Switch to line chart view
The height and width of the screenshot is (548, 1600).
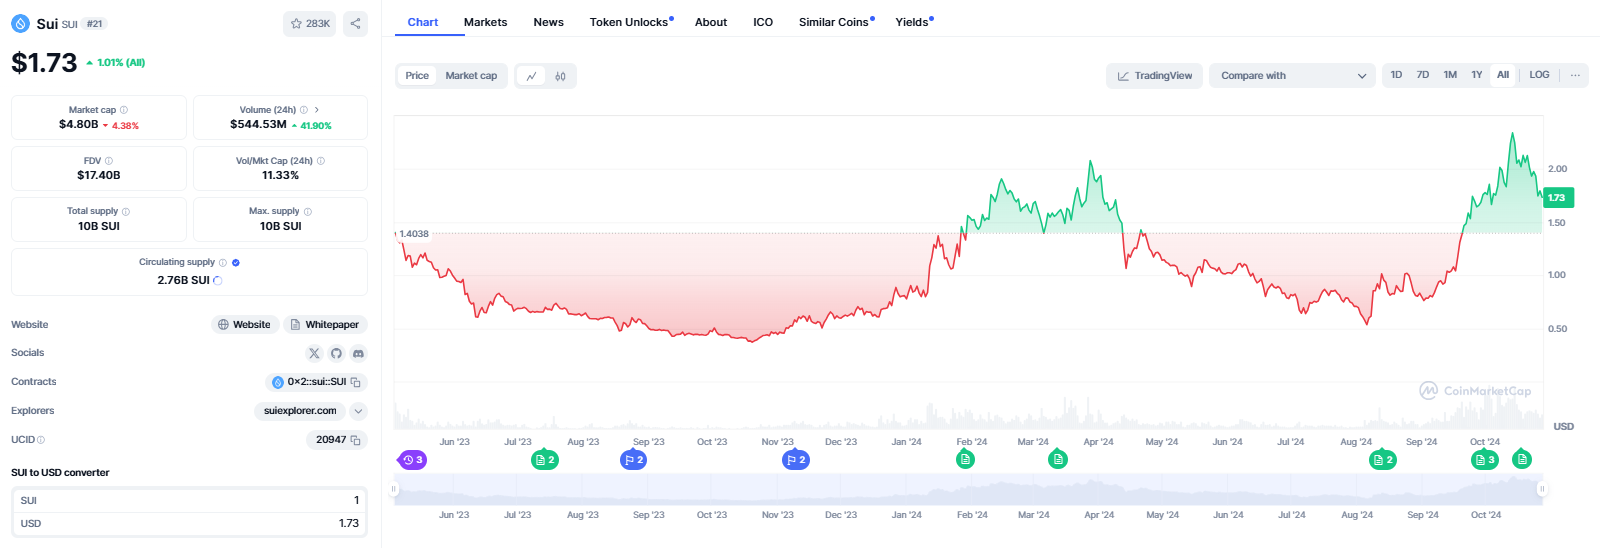[x=532, y=76]
